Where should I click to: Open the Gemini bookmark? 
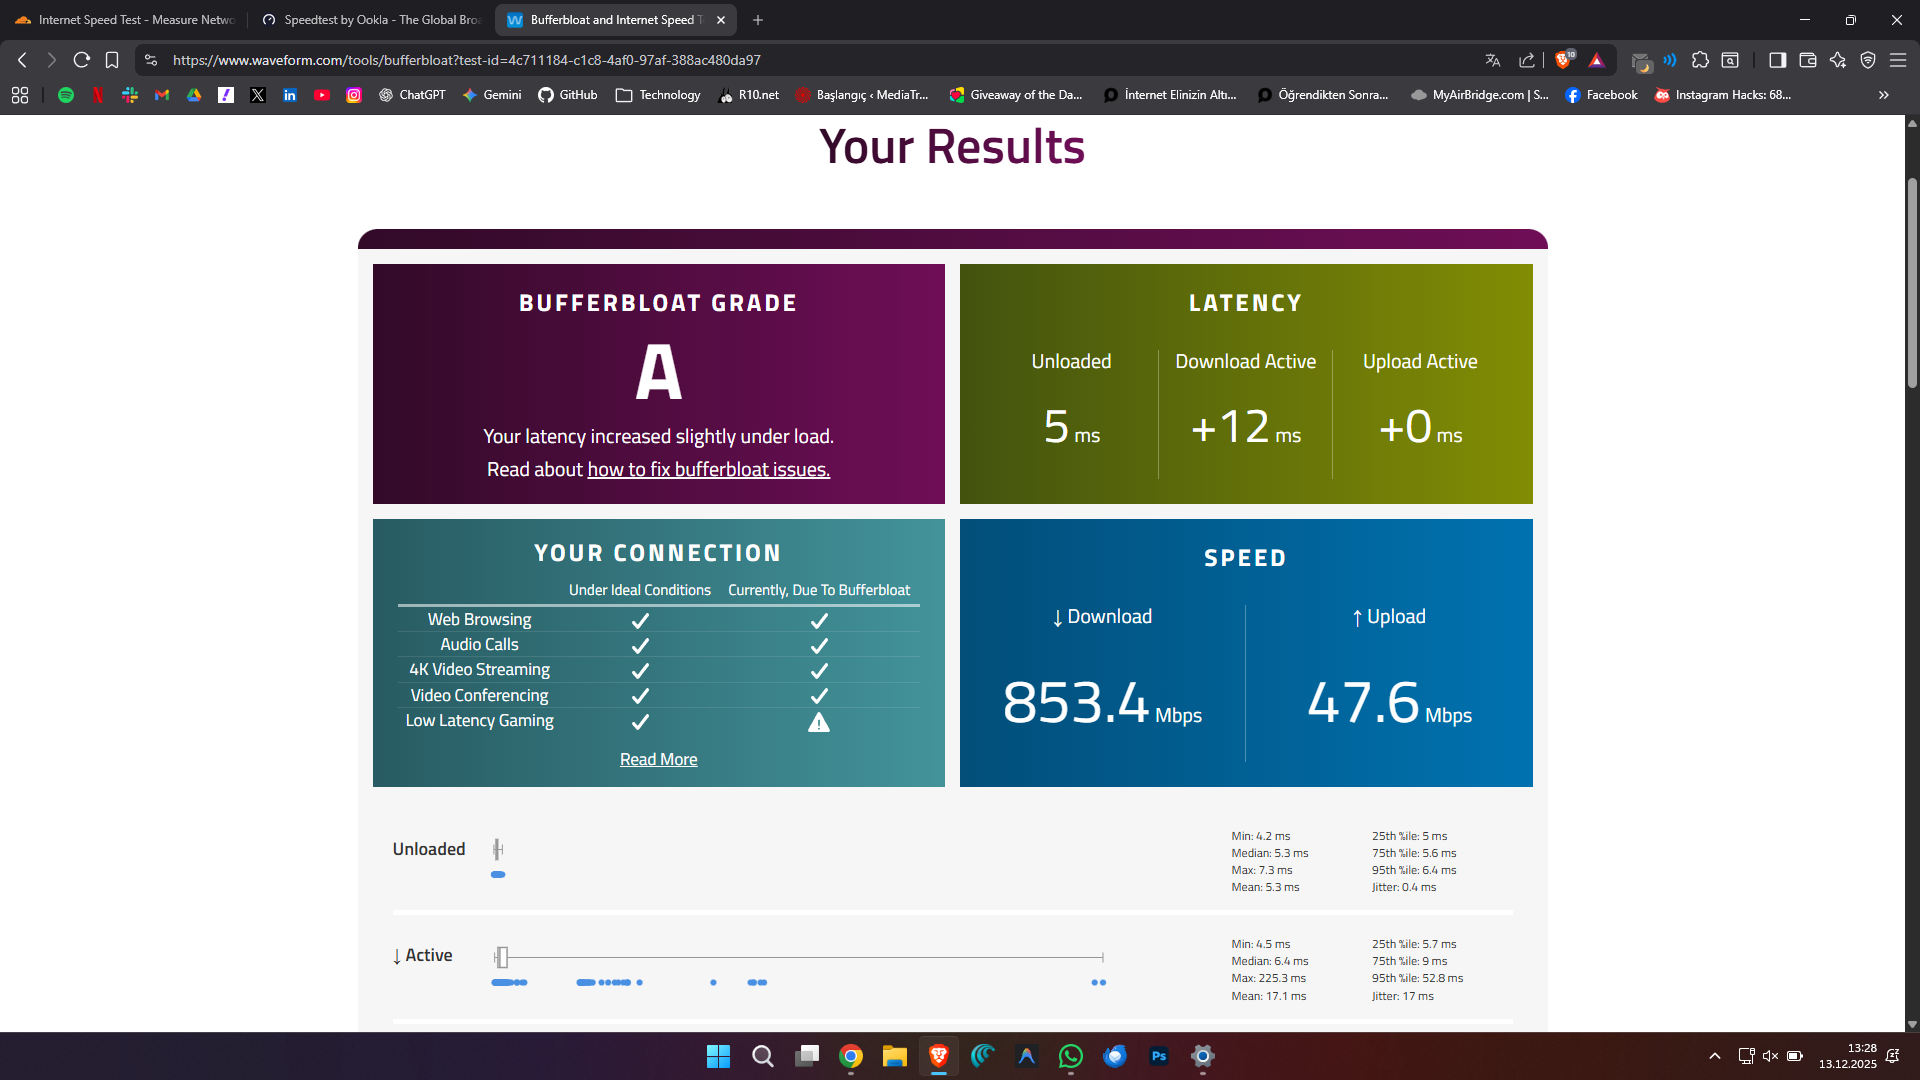492,95
